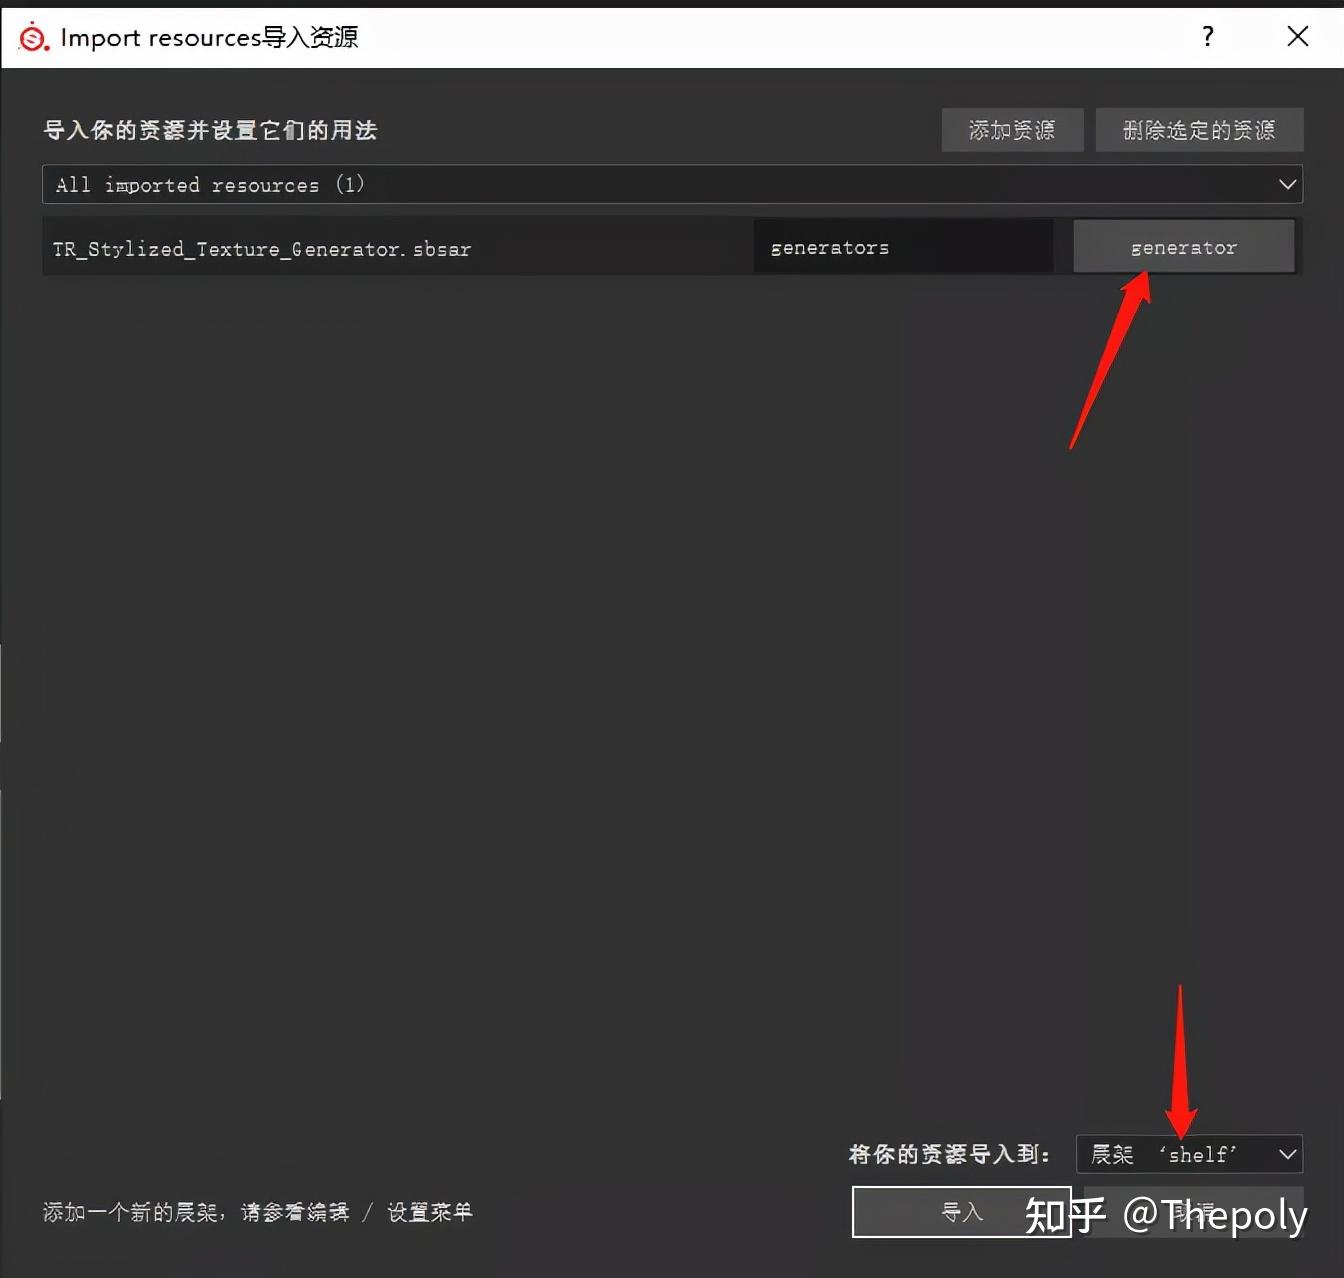Open the 展架 'shelf' destination dropdown

tap(1189, 1155)
